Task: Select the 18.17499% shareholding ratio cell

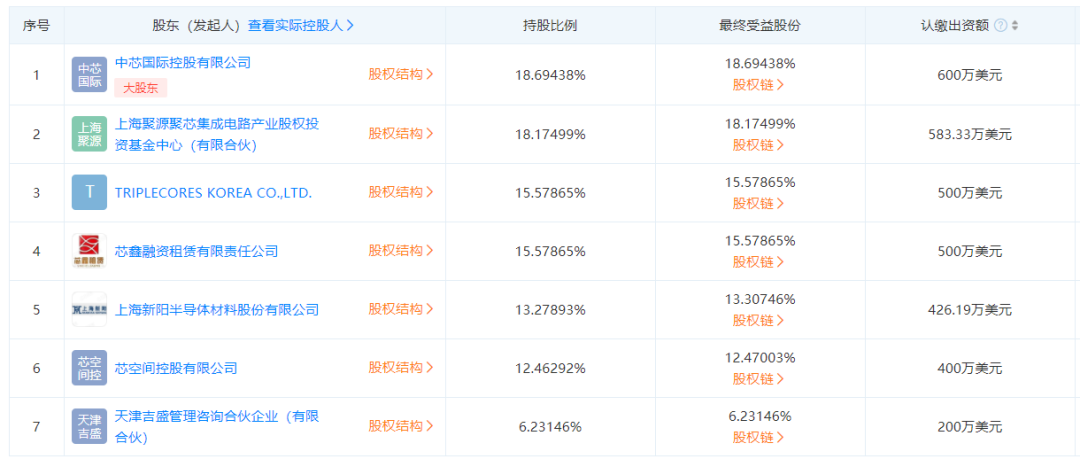Action: (x=550, y=134)
